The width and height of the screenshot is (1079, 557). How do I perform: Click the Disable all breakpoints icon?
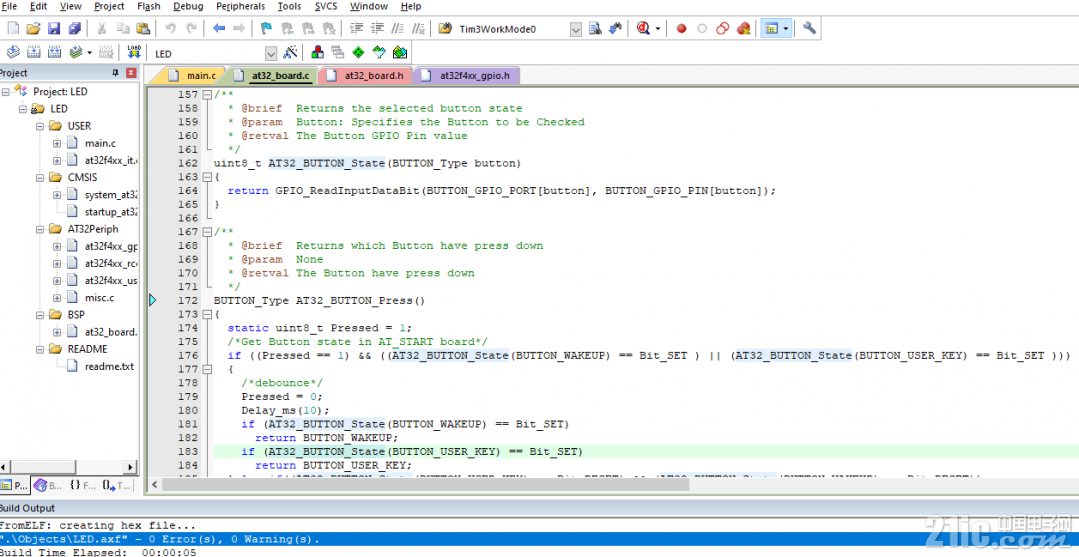[x=723, y=29]
